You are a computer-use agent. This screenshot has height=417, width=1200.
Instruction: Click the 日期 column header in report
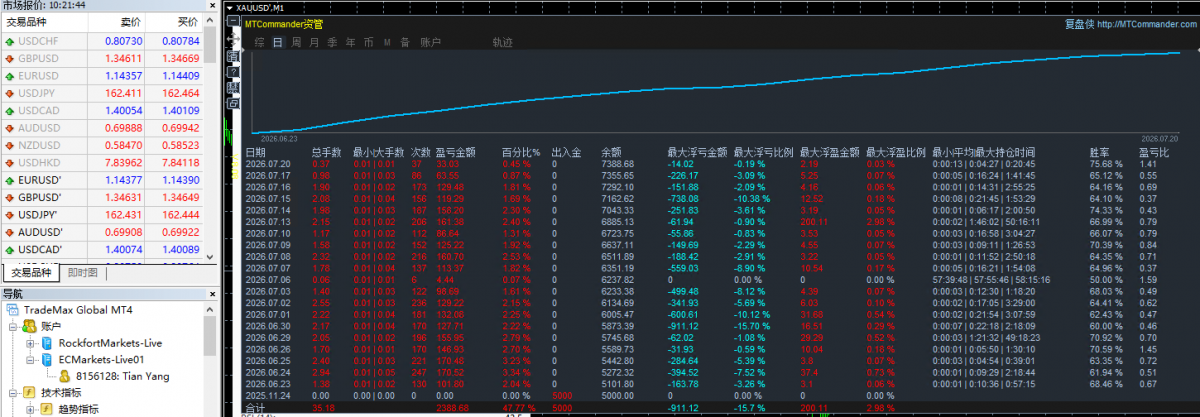[x=256, y=153]
